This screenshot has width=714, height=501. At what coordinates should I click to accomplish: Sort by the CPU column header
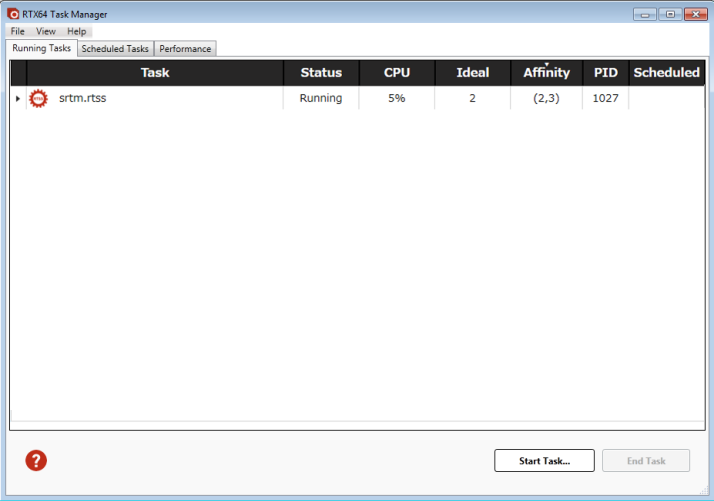(x=397, y=72)
